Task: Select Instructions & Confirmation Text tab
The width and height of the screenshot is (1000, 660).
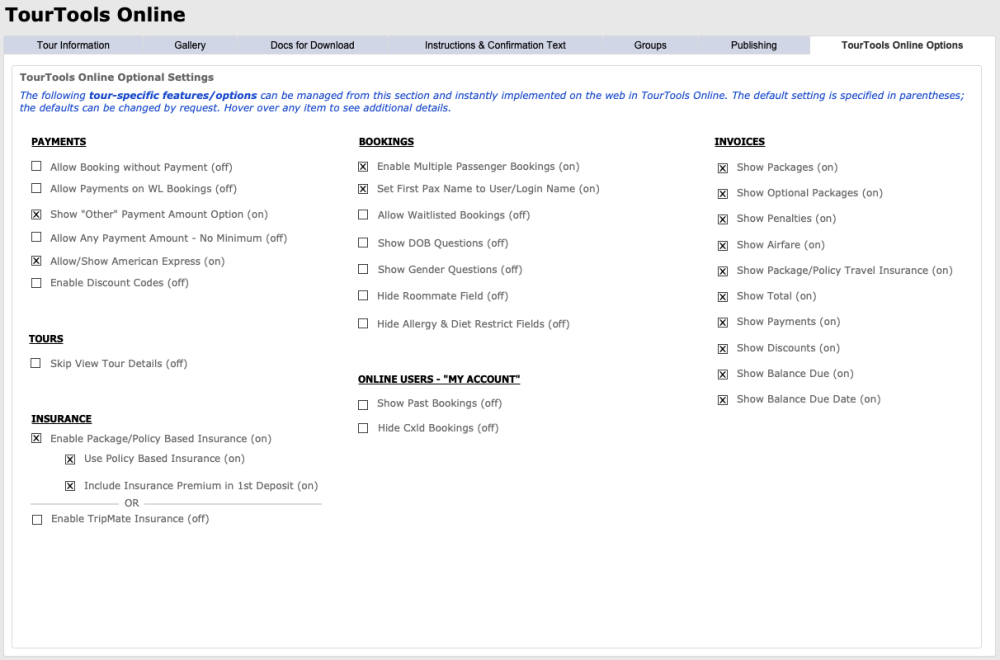Action: tap(495, 45)
